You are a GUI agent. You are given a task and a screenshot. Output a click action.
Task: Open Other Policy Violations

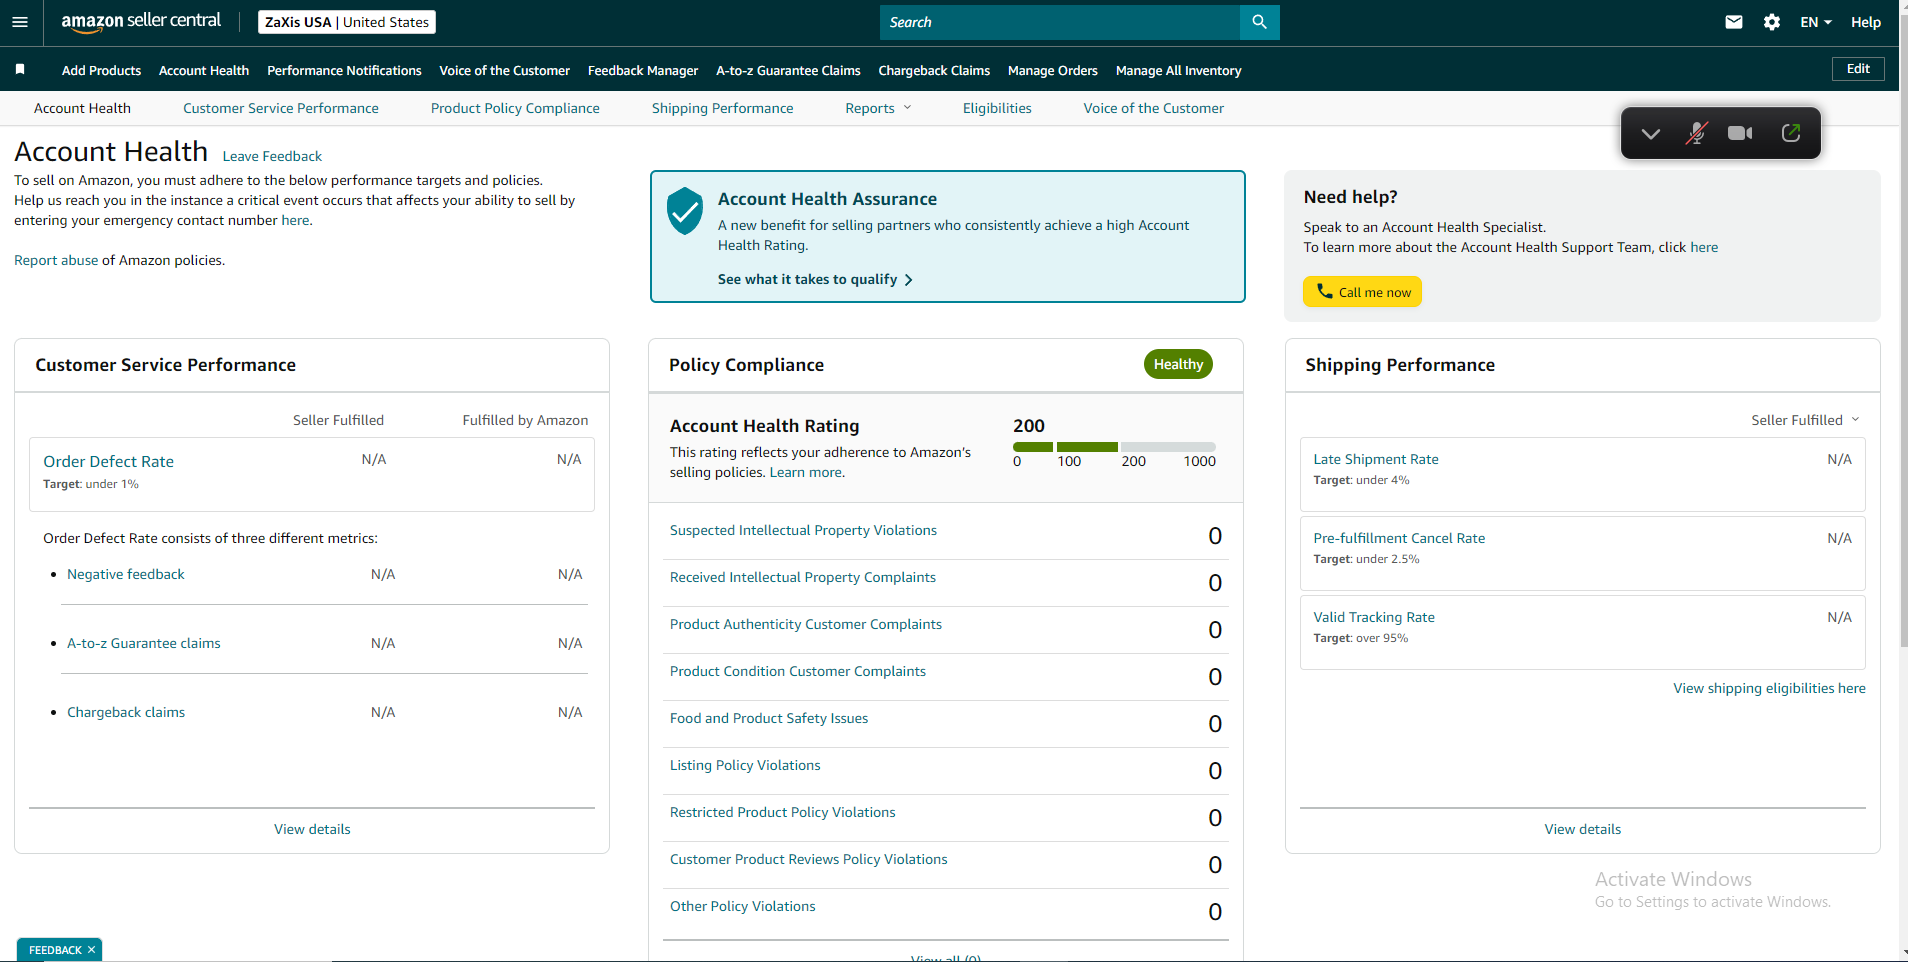pyautogui.click(x=743, y=906)
